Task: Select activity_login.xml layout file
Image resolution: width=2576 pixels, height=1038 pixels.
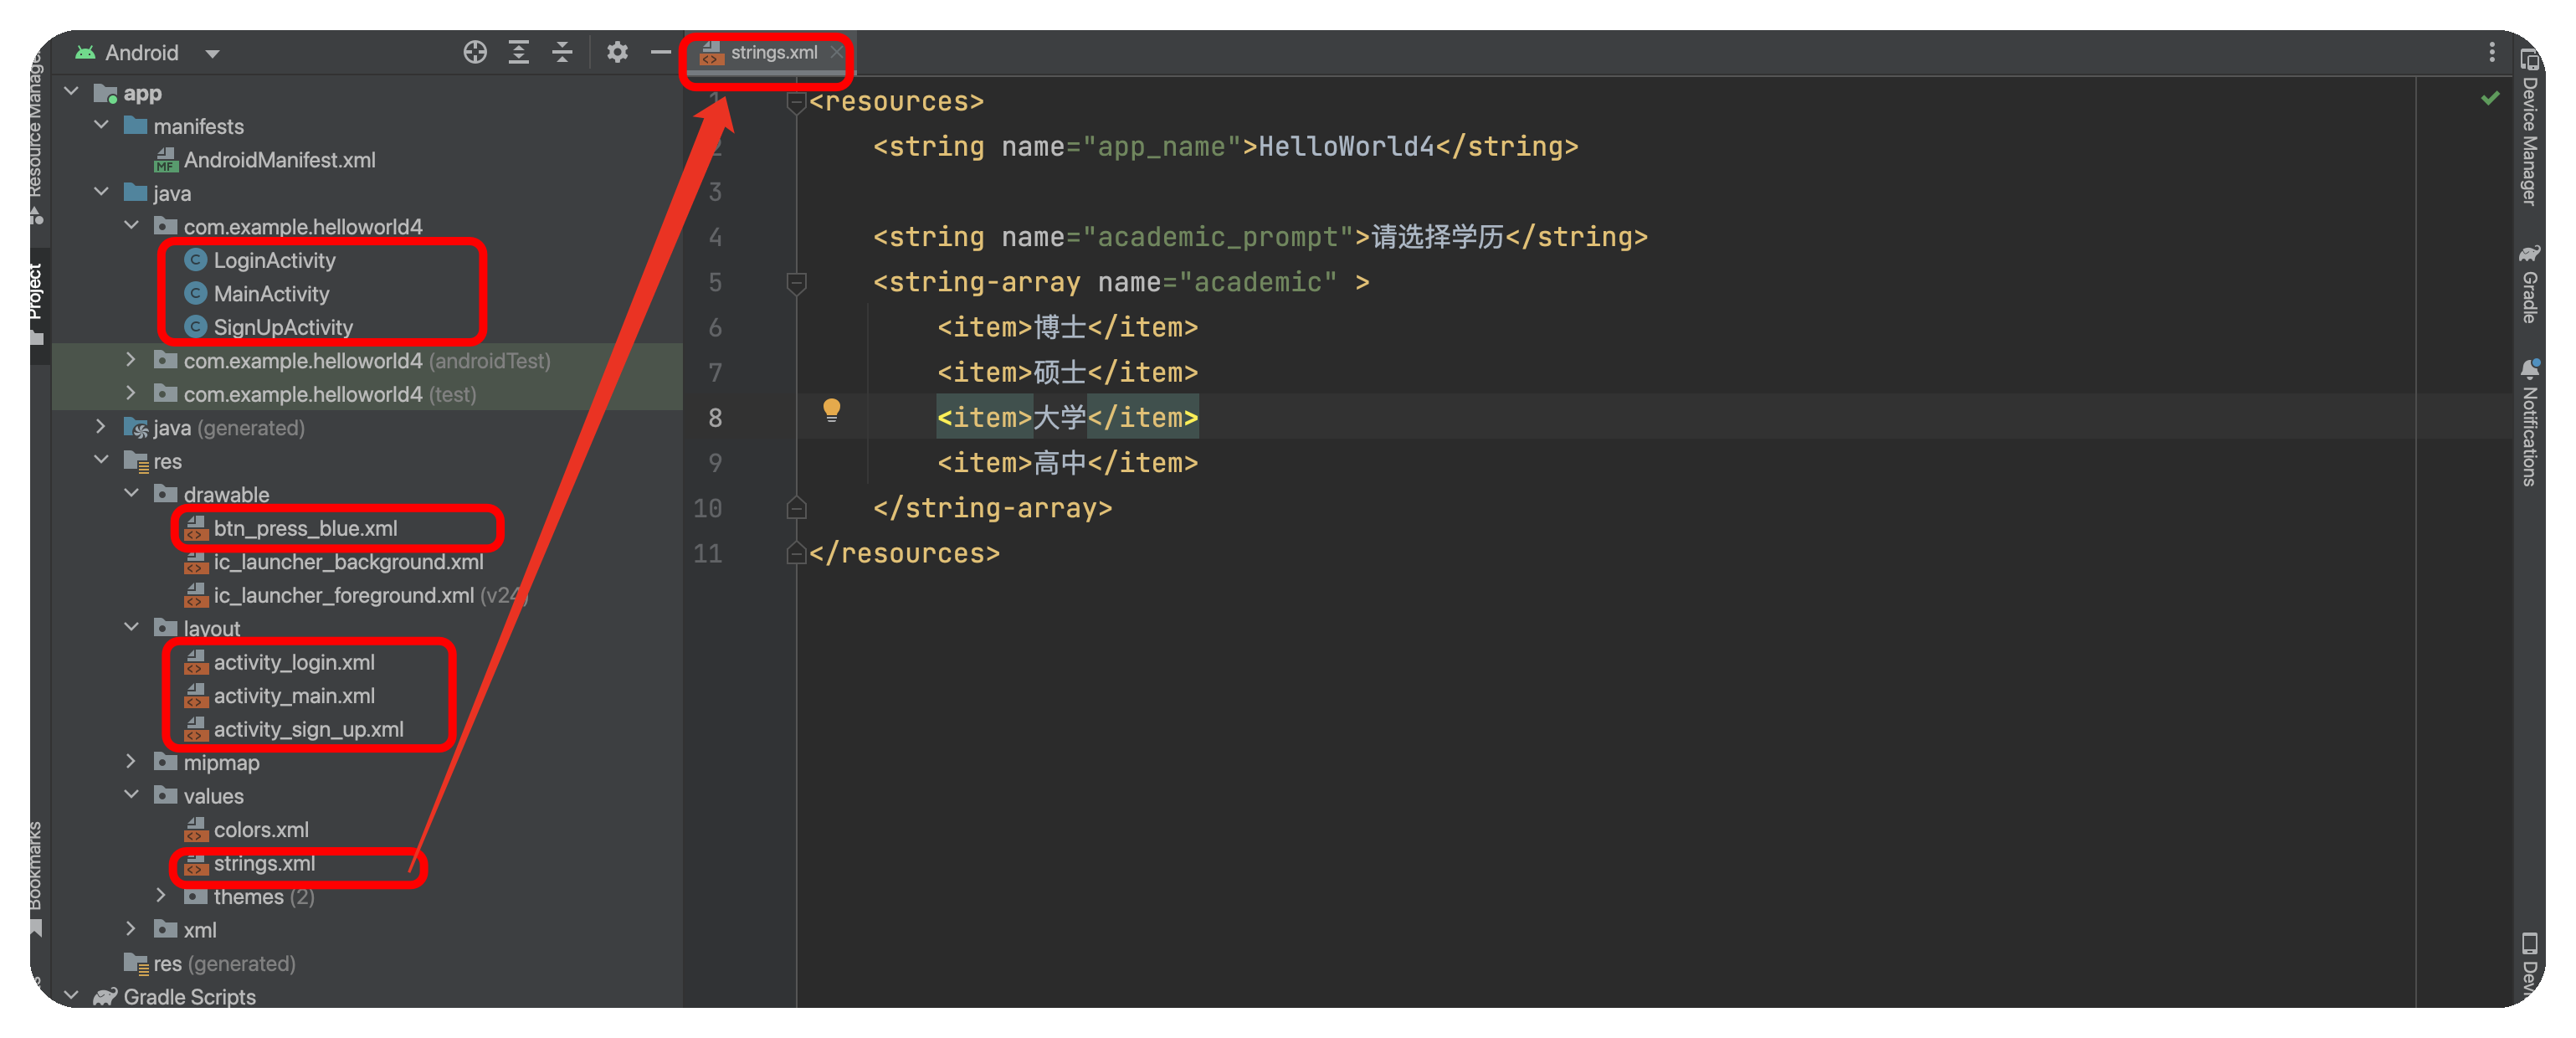Action: [280, 662]
